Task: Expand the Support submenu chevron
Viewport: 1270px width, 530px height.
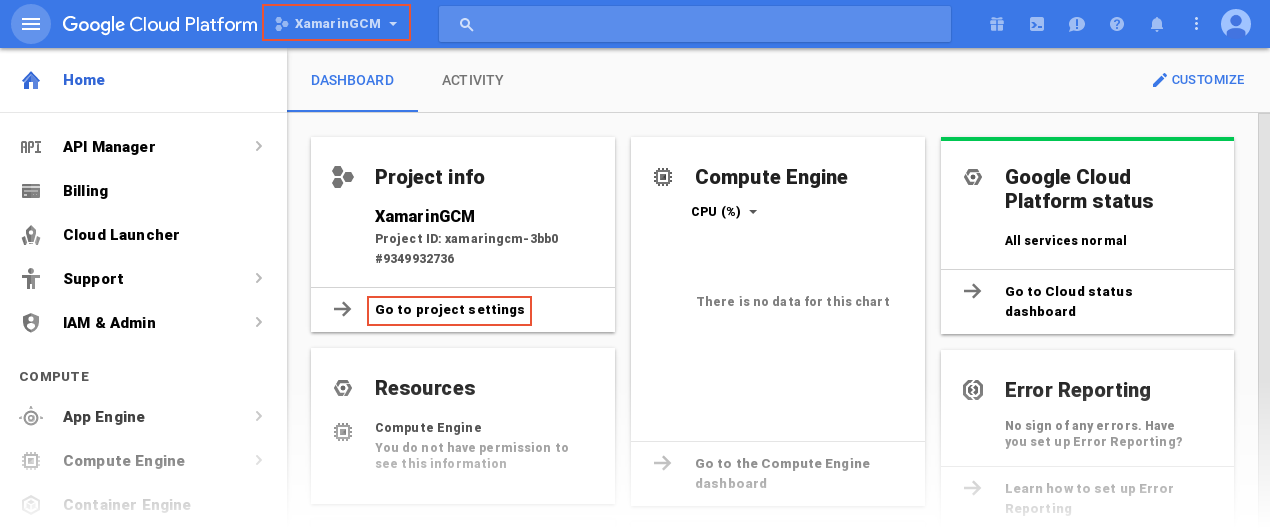Action: point(259,279)
